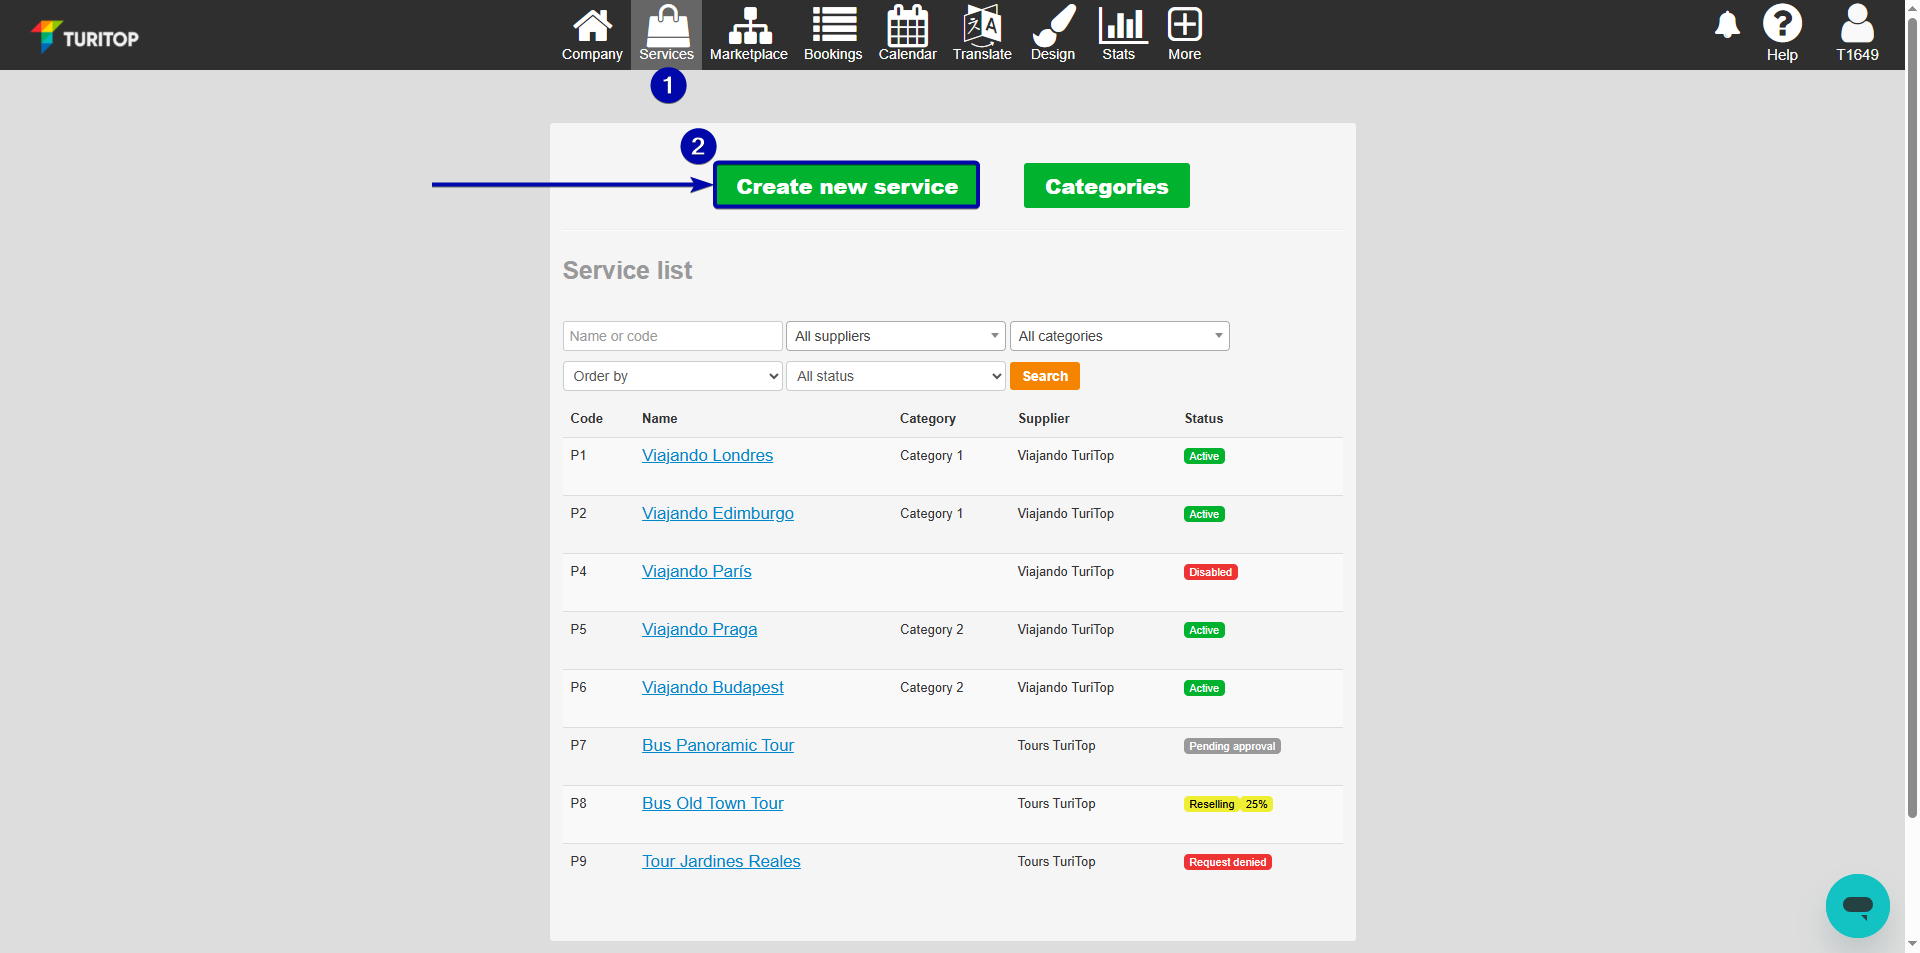Open the Bookings list icon
This screenshot has width=1920, height=953.
click(x=833, y=27)
